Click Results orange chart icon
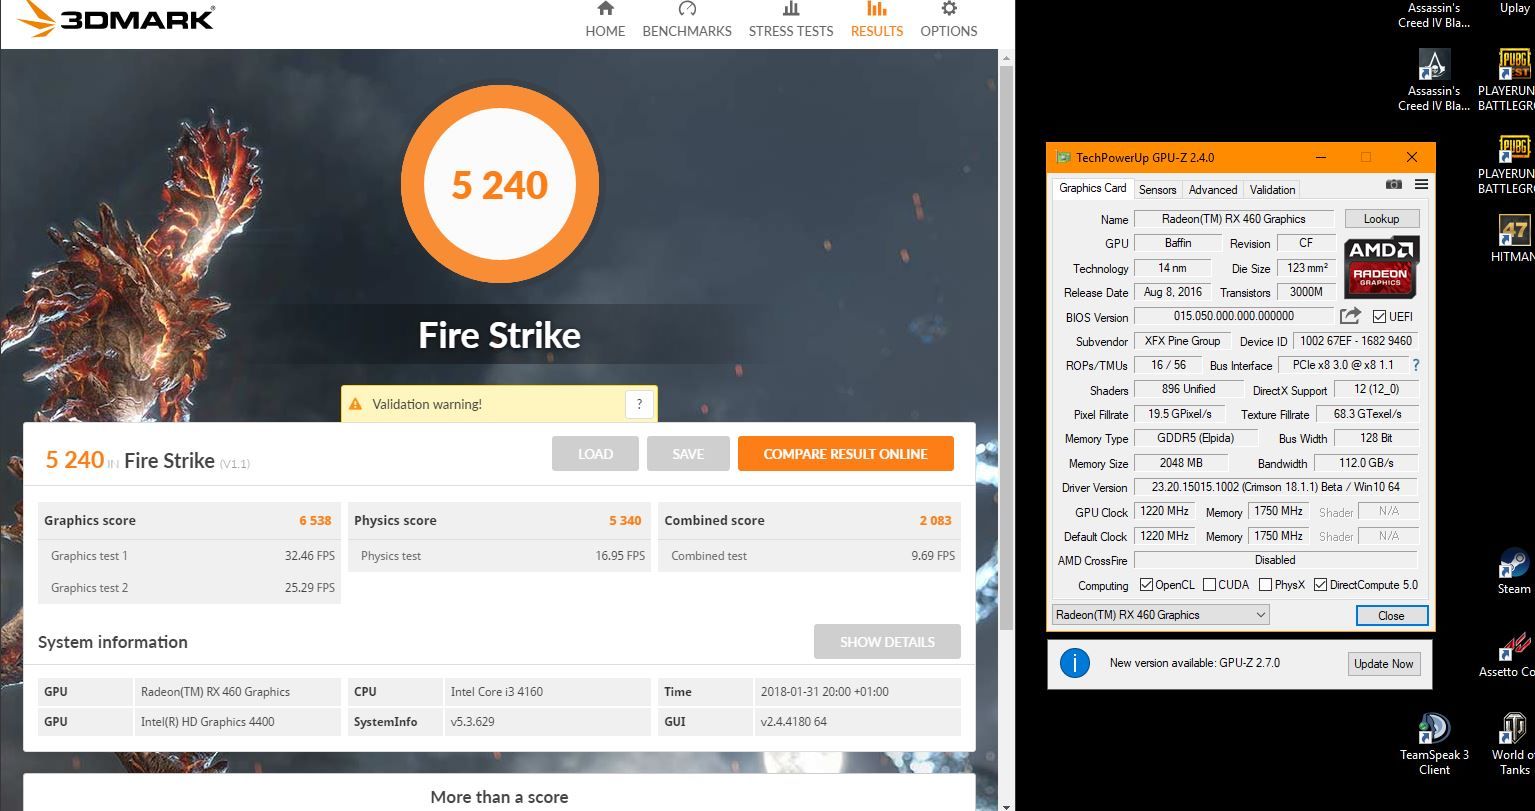 click(877, 9)
